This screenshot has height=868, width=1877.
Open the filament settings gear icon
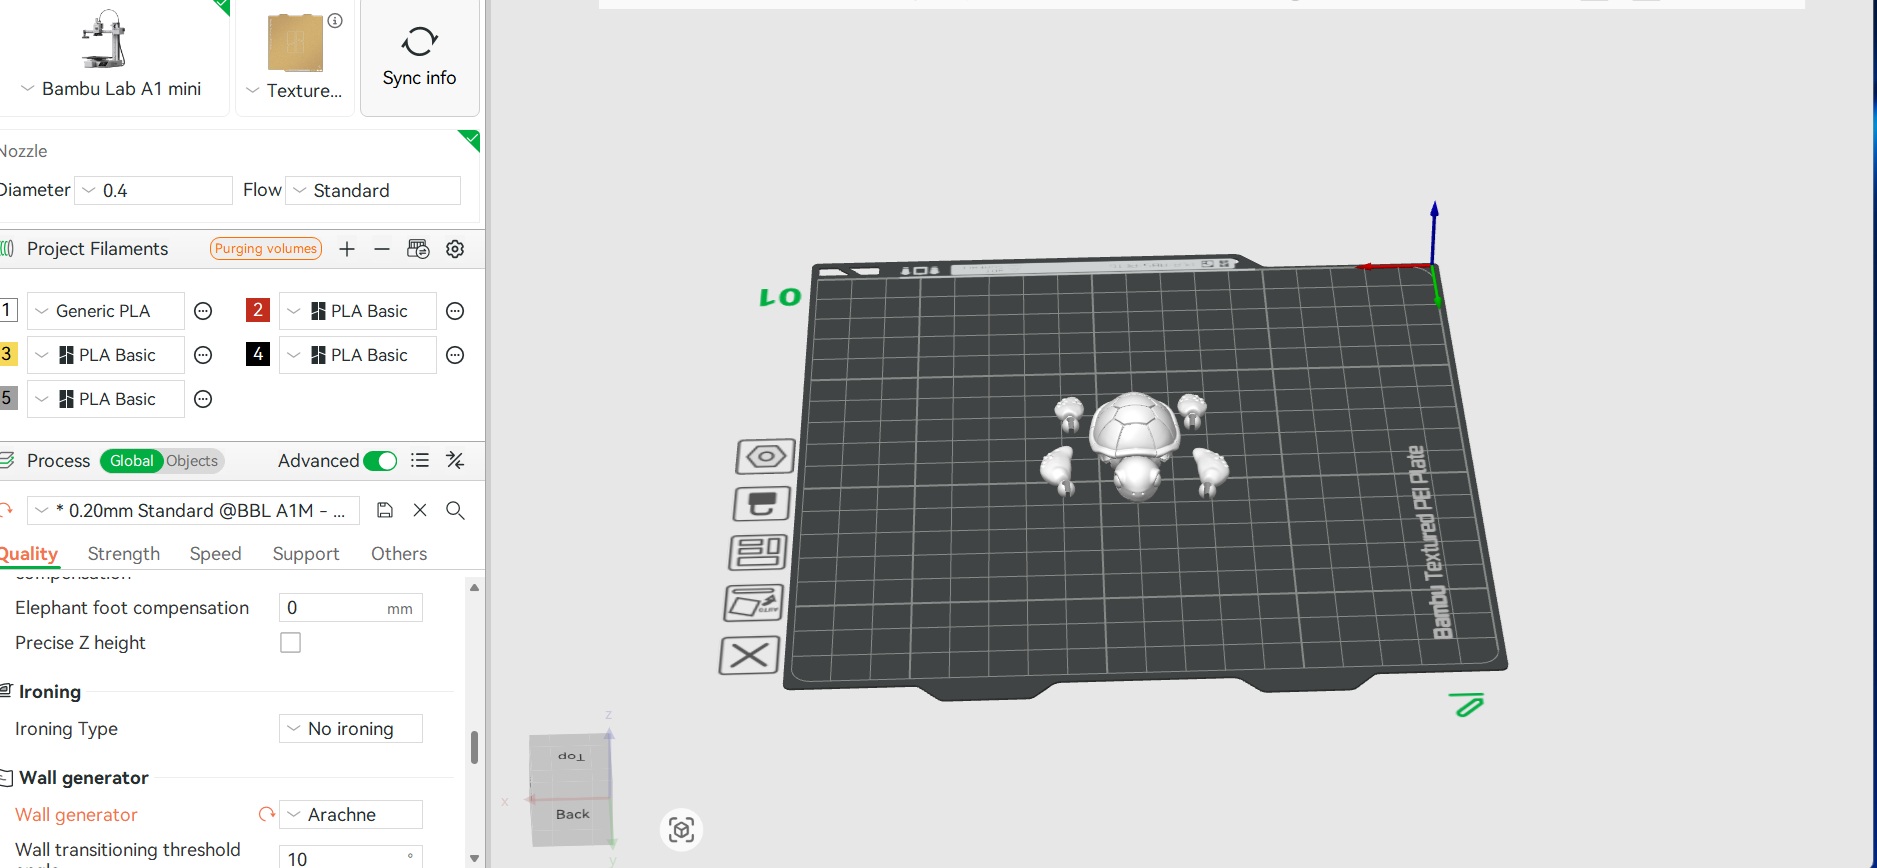455,249
